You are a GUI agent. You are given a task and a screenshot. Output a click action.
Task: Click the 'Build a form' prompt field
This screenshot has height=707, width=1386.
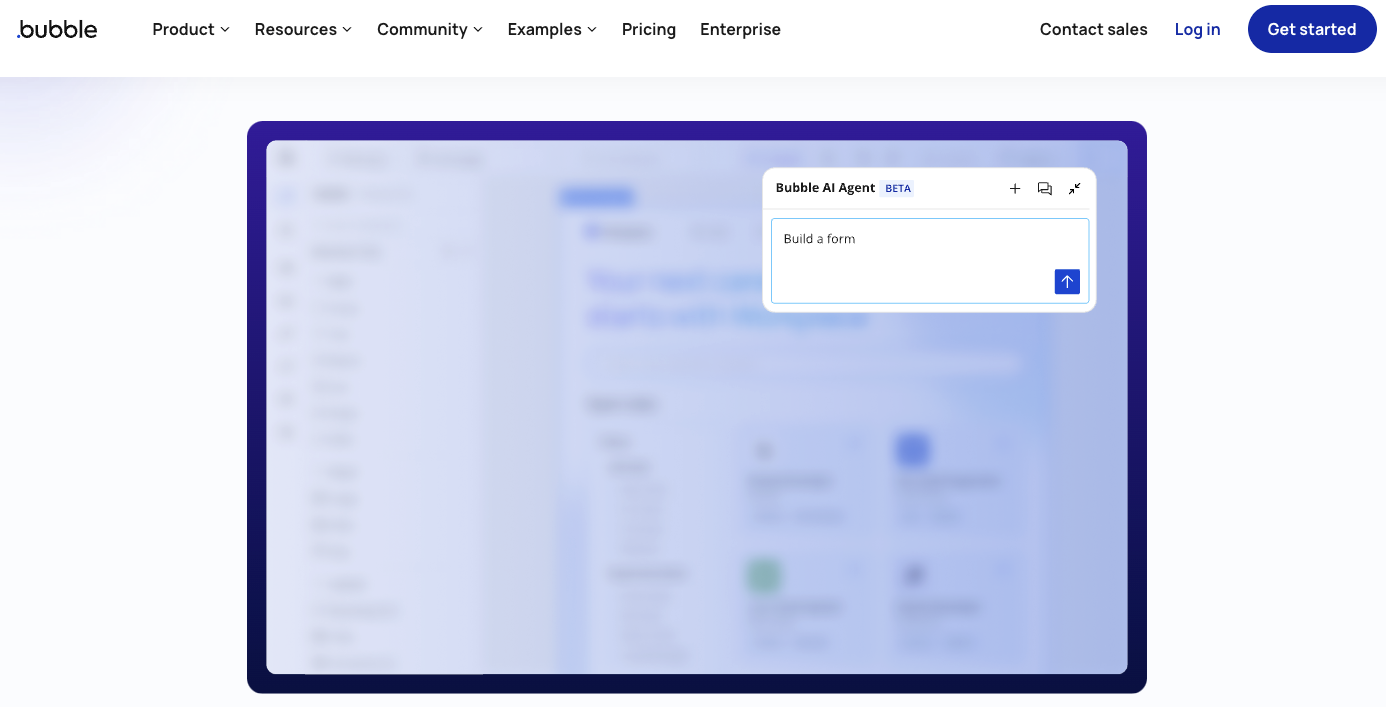coord(930,261)
